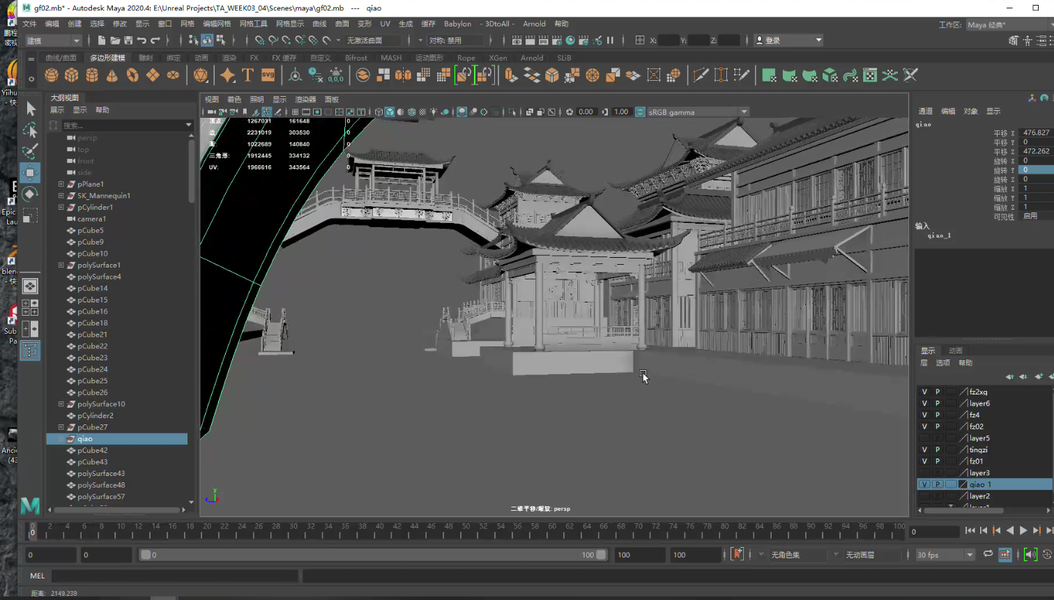The height and width of the screenshot is (600, 1054).
Task: Open the 登录 sign-in dropdown
Action: pos(788,40)
